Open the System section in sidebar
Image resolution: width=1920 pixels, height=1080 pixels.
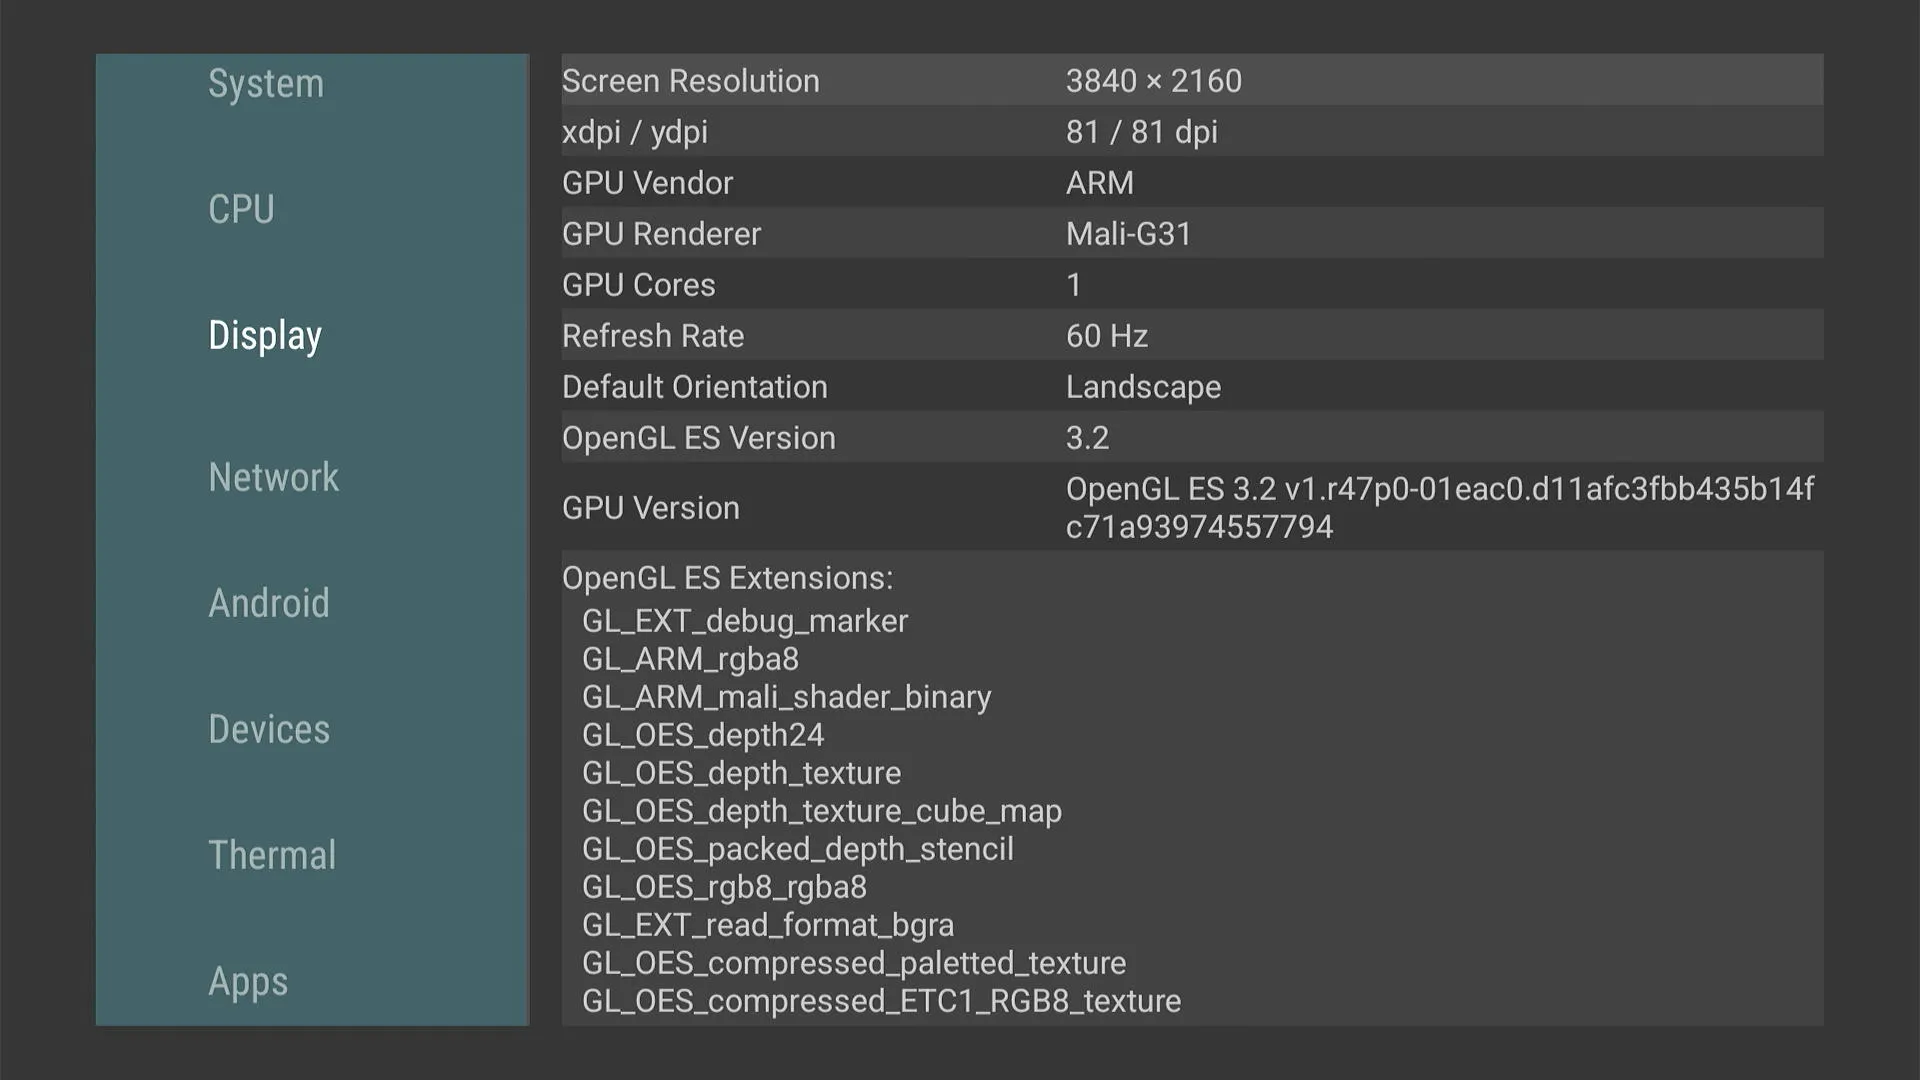(266, 84)
